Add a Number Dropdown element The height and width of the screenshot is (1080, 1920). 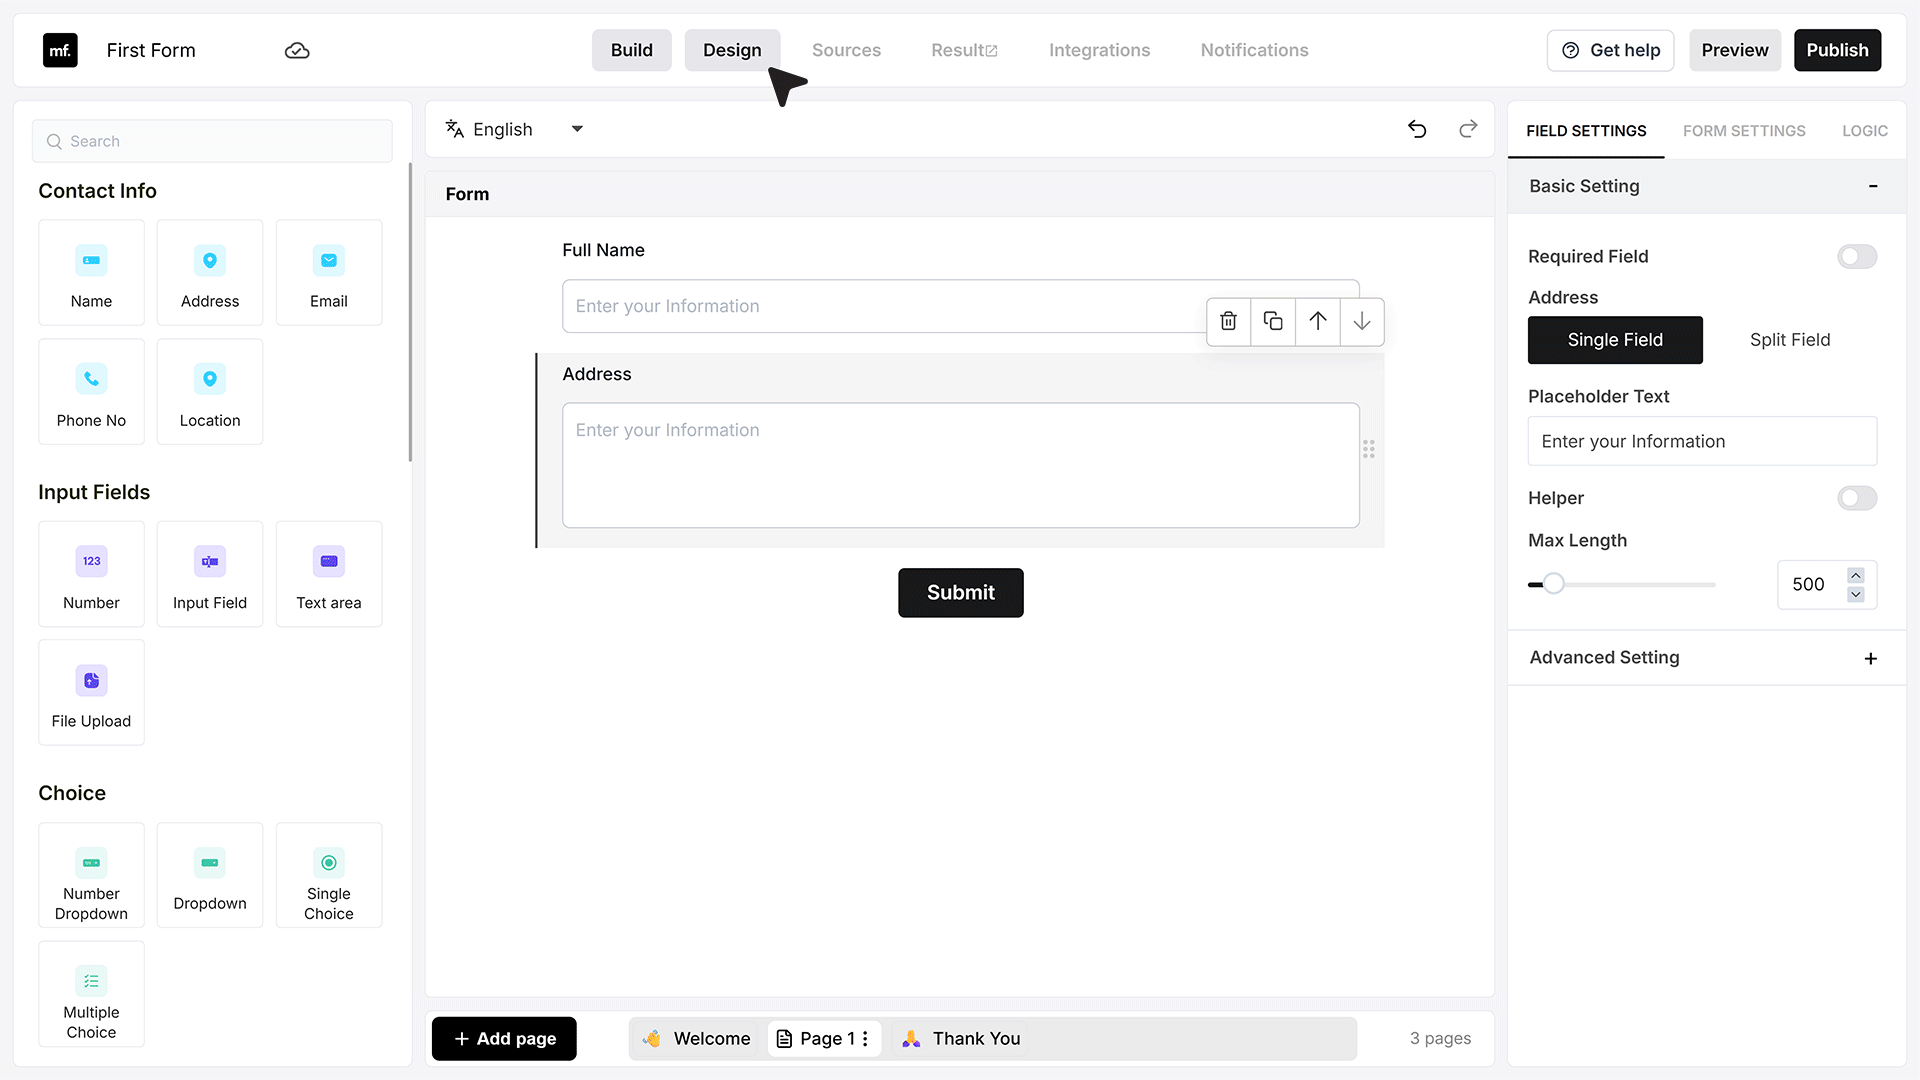(91, 875)
